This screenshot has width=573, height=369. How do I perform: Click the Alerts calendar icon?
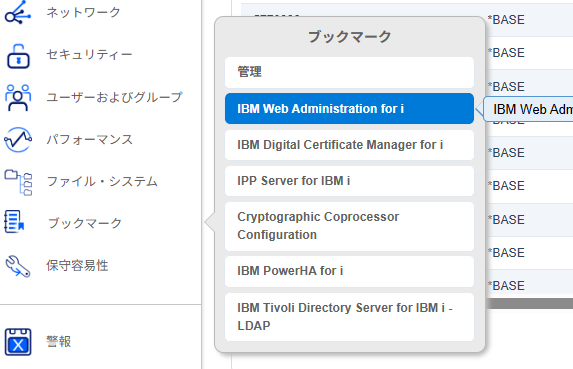coord(18,342)
